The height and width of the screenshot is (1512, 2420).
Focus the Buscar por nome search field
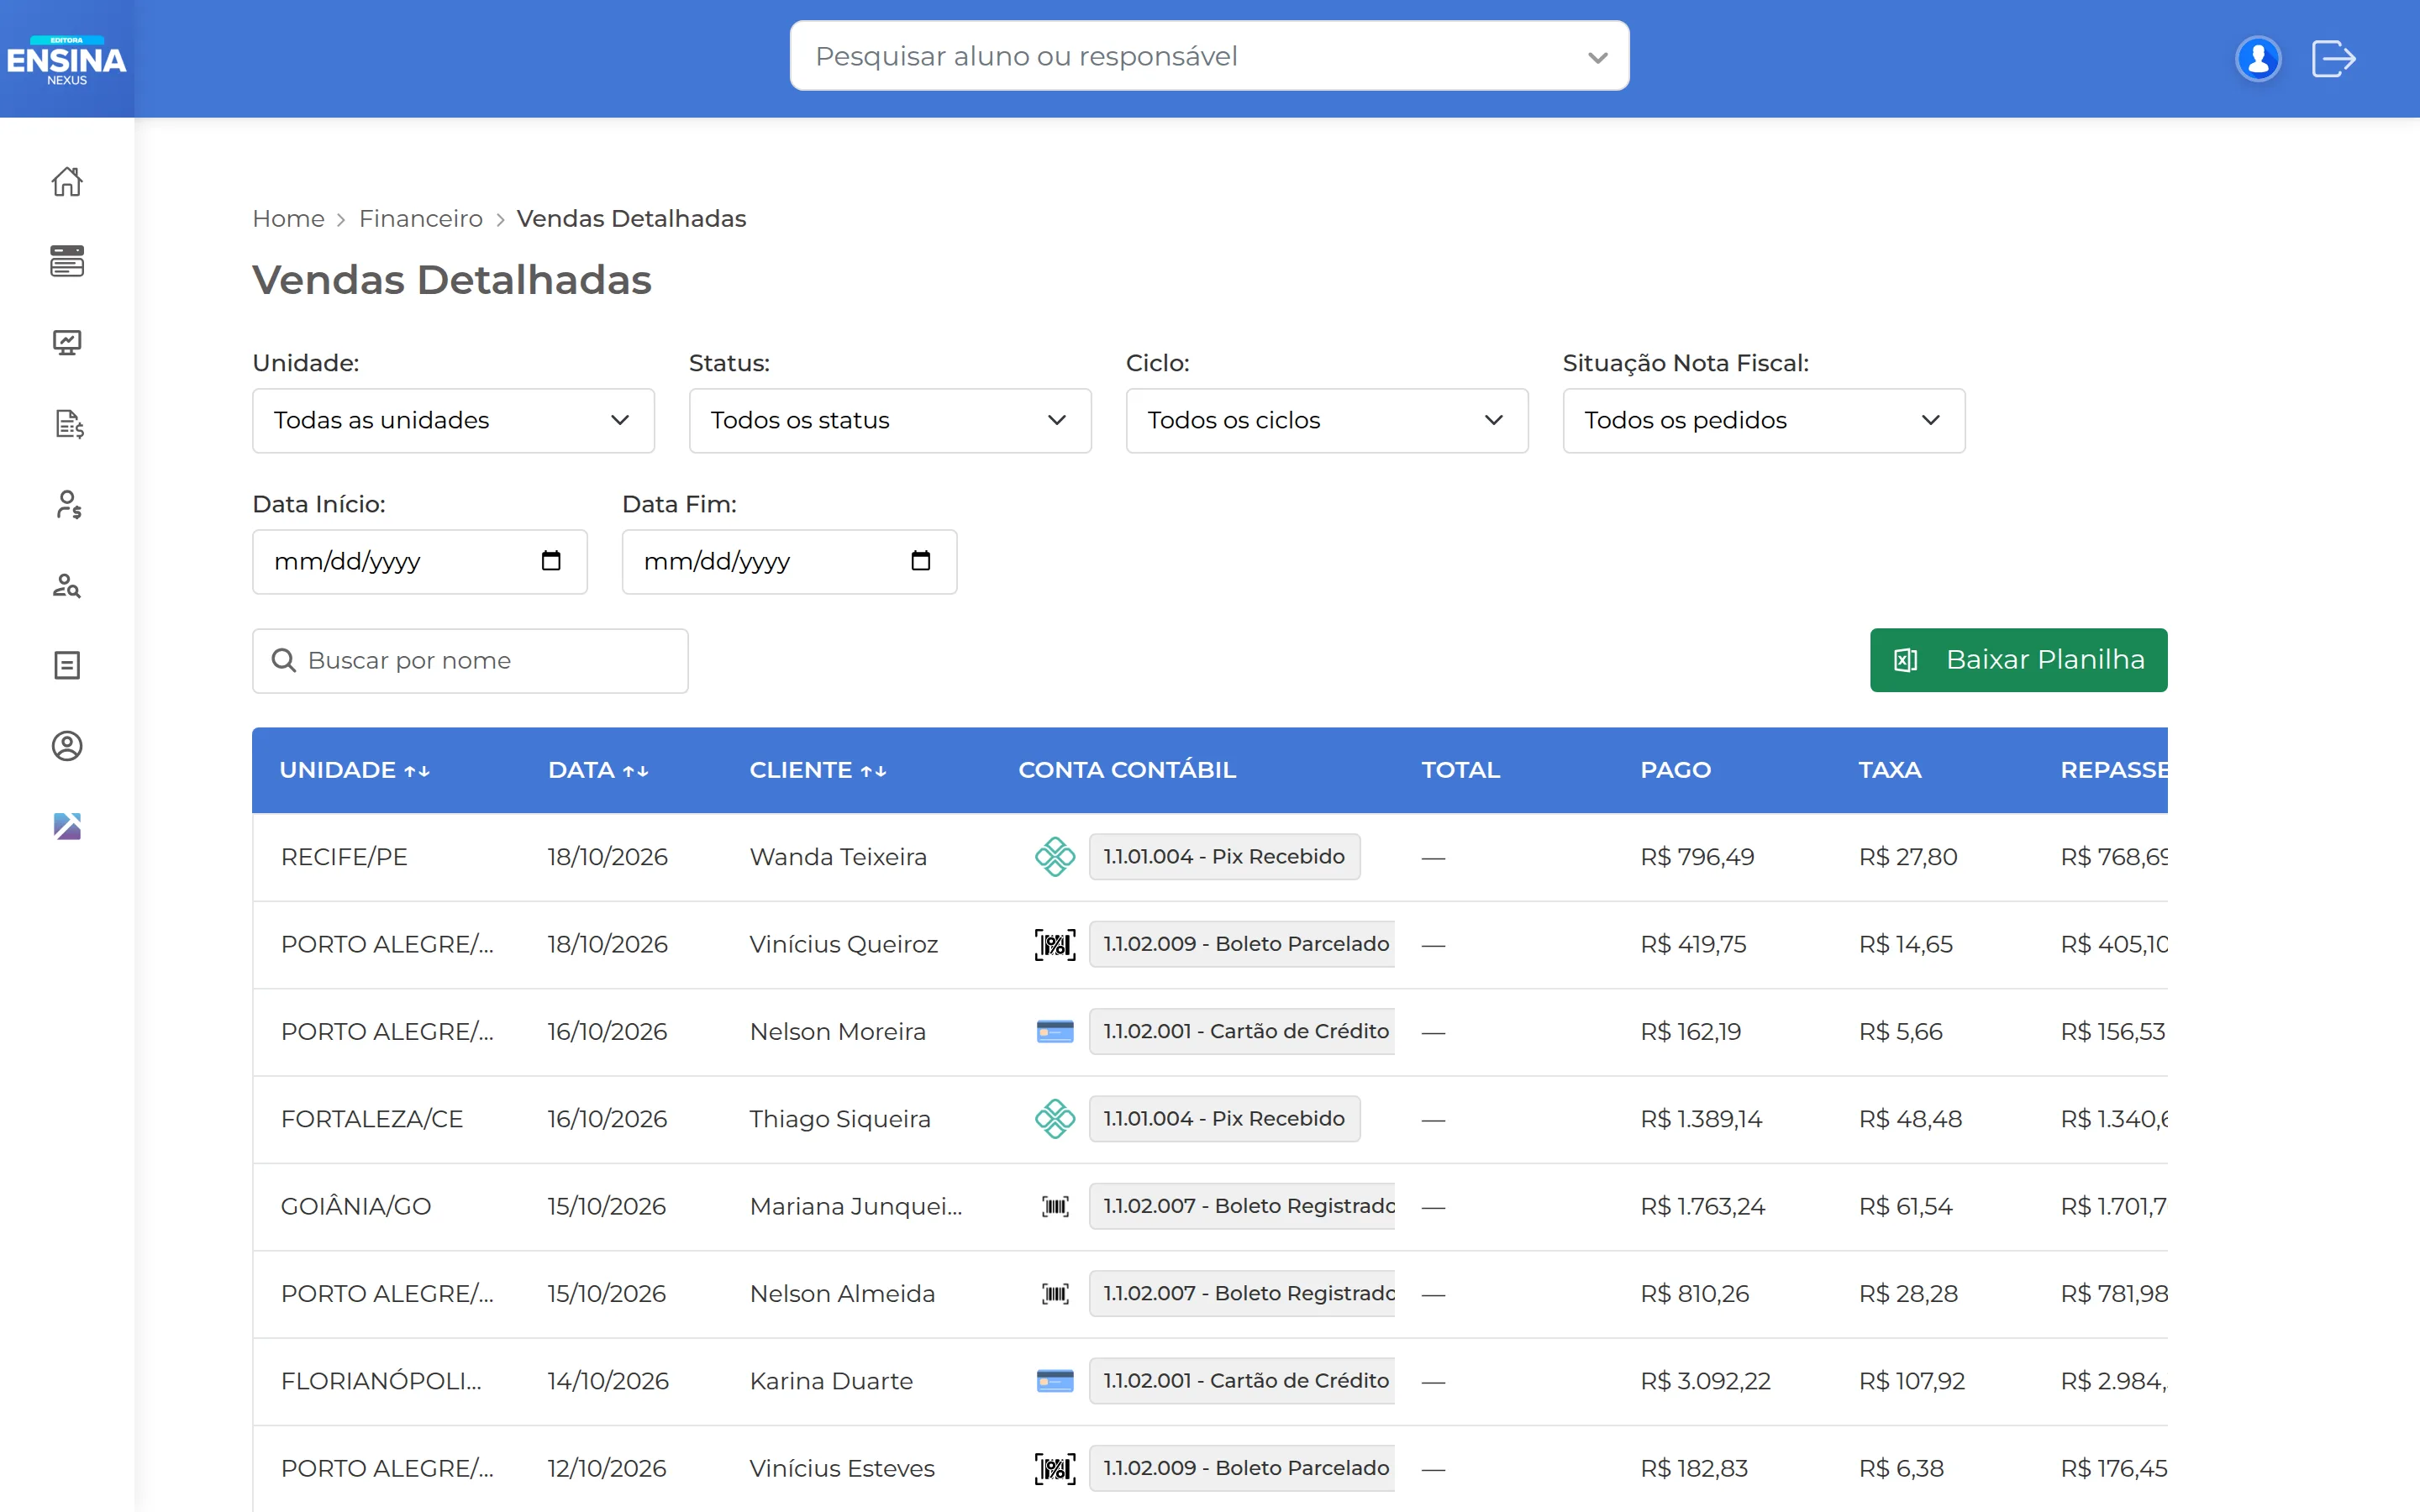click(x=470, y=661)
